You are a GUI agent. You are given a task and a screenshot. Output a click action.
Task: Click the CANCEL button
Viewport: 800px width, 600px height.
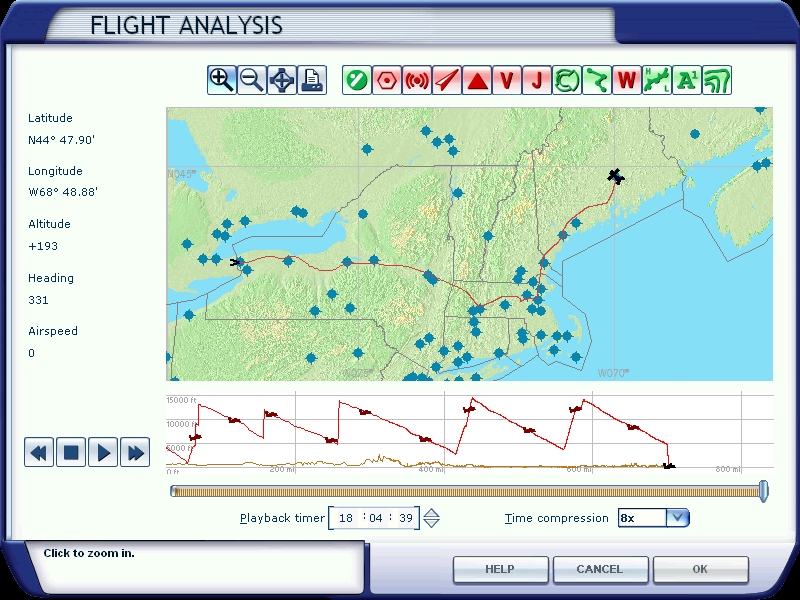tap(600, 569)
